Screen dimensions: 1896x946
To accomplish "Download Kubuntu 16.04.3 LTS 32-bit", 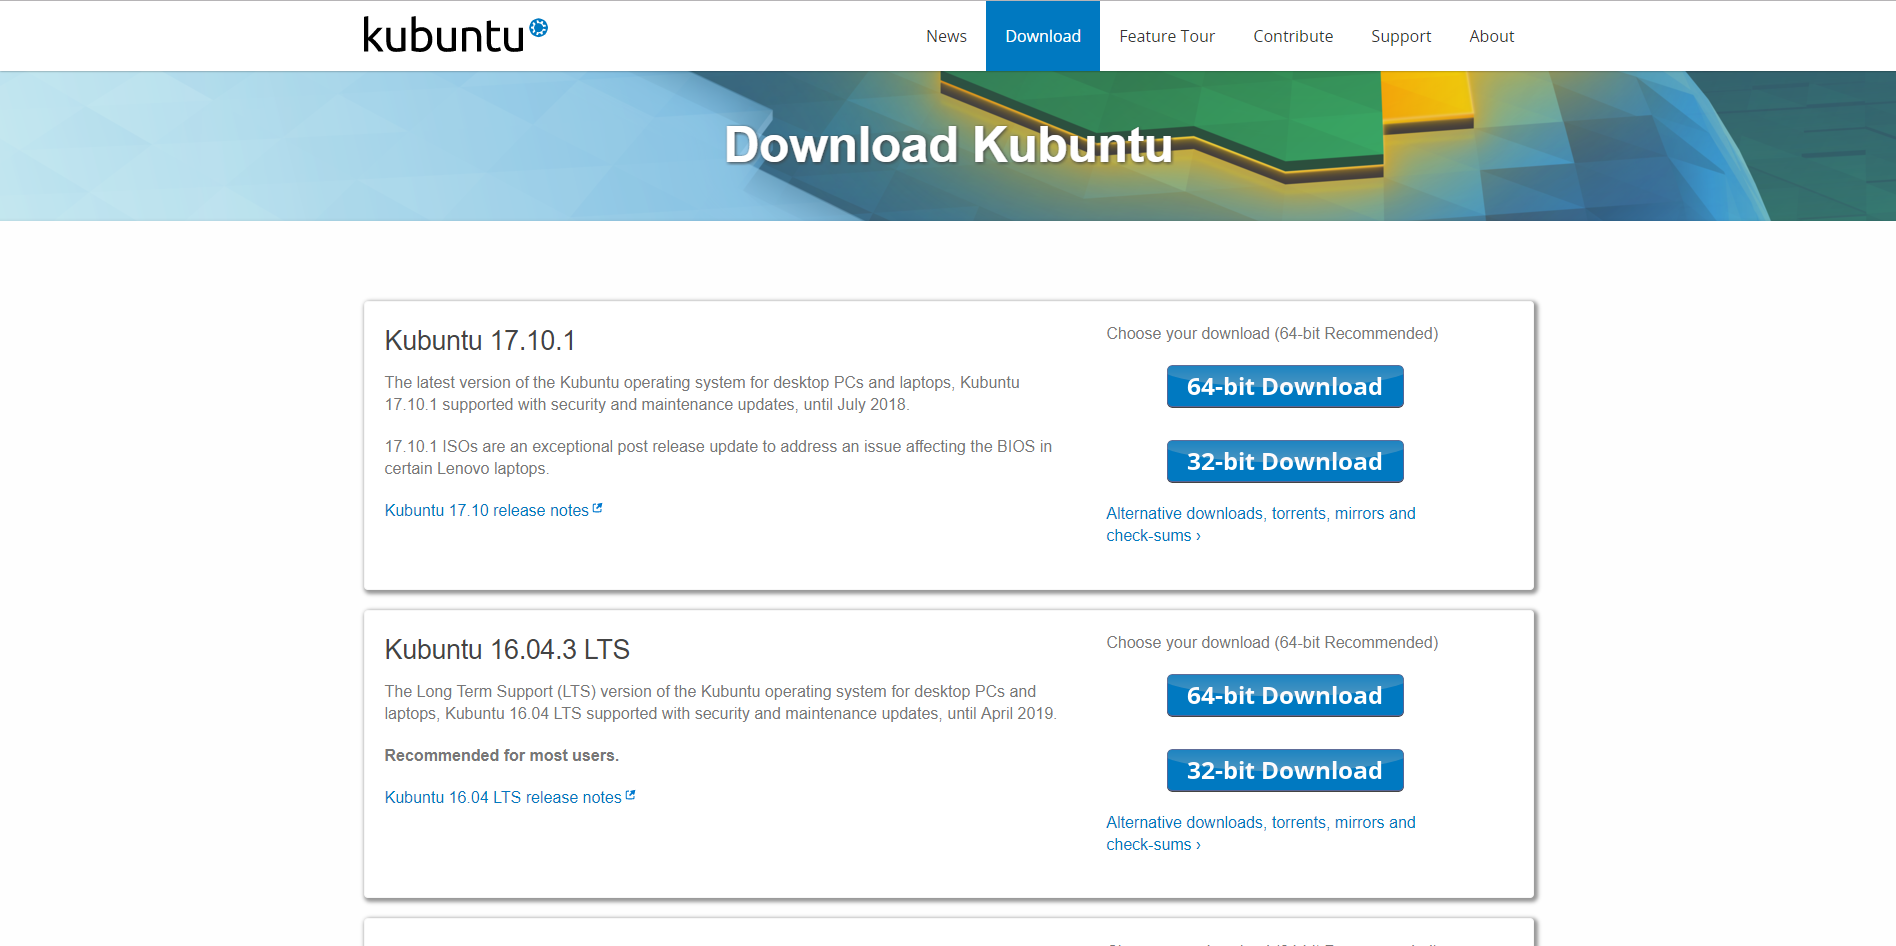I will [1285, 770].
